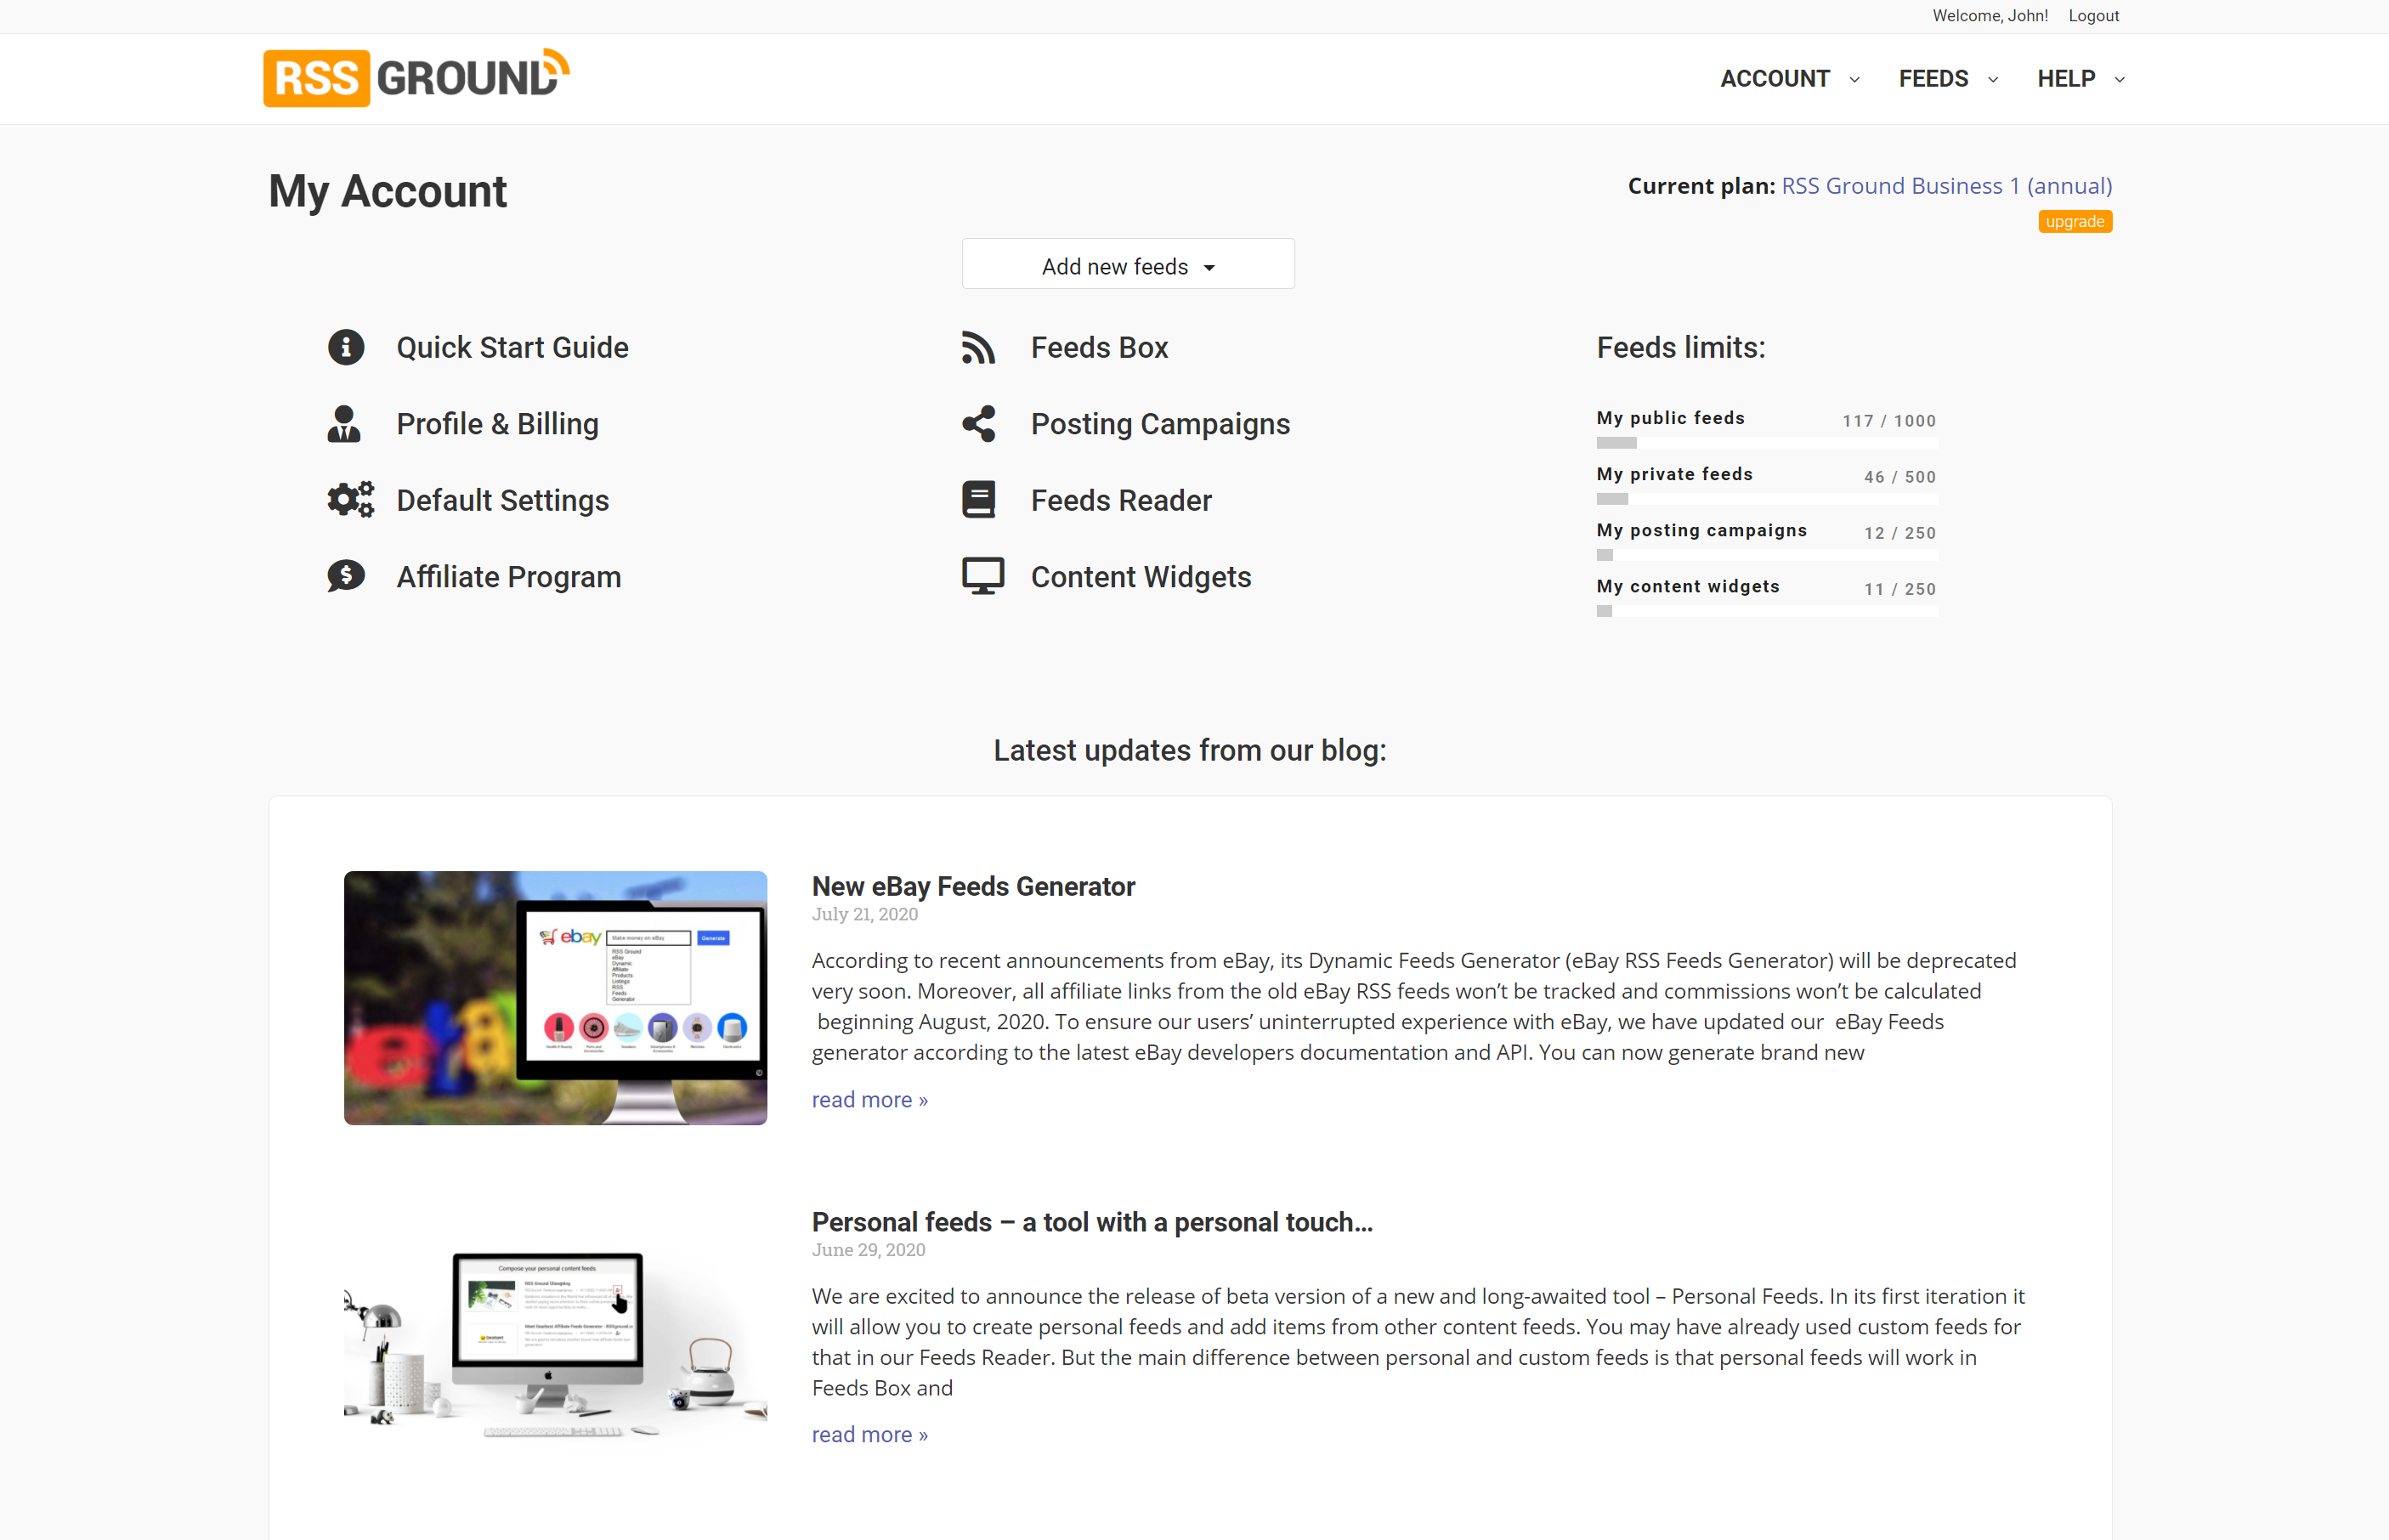Click the RSS Ground logo
This screenshot has width=2389, height=1540.
point(416,78)
